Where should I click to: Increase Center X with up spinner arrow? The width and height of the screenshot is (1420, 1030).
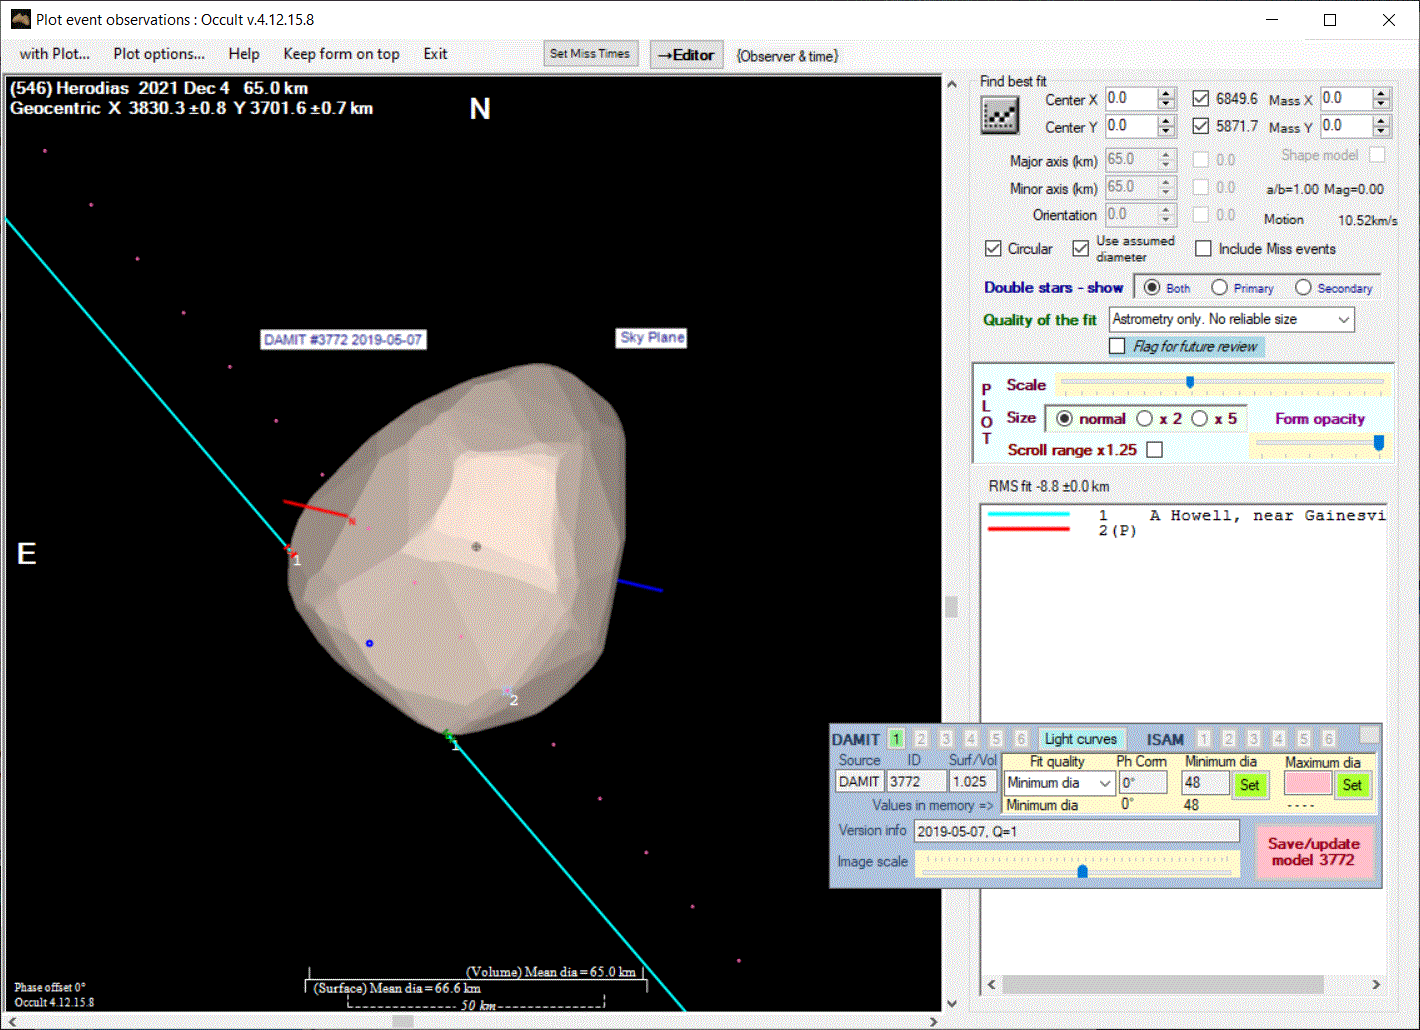[x=1166, y=94]
